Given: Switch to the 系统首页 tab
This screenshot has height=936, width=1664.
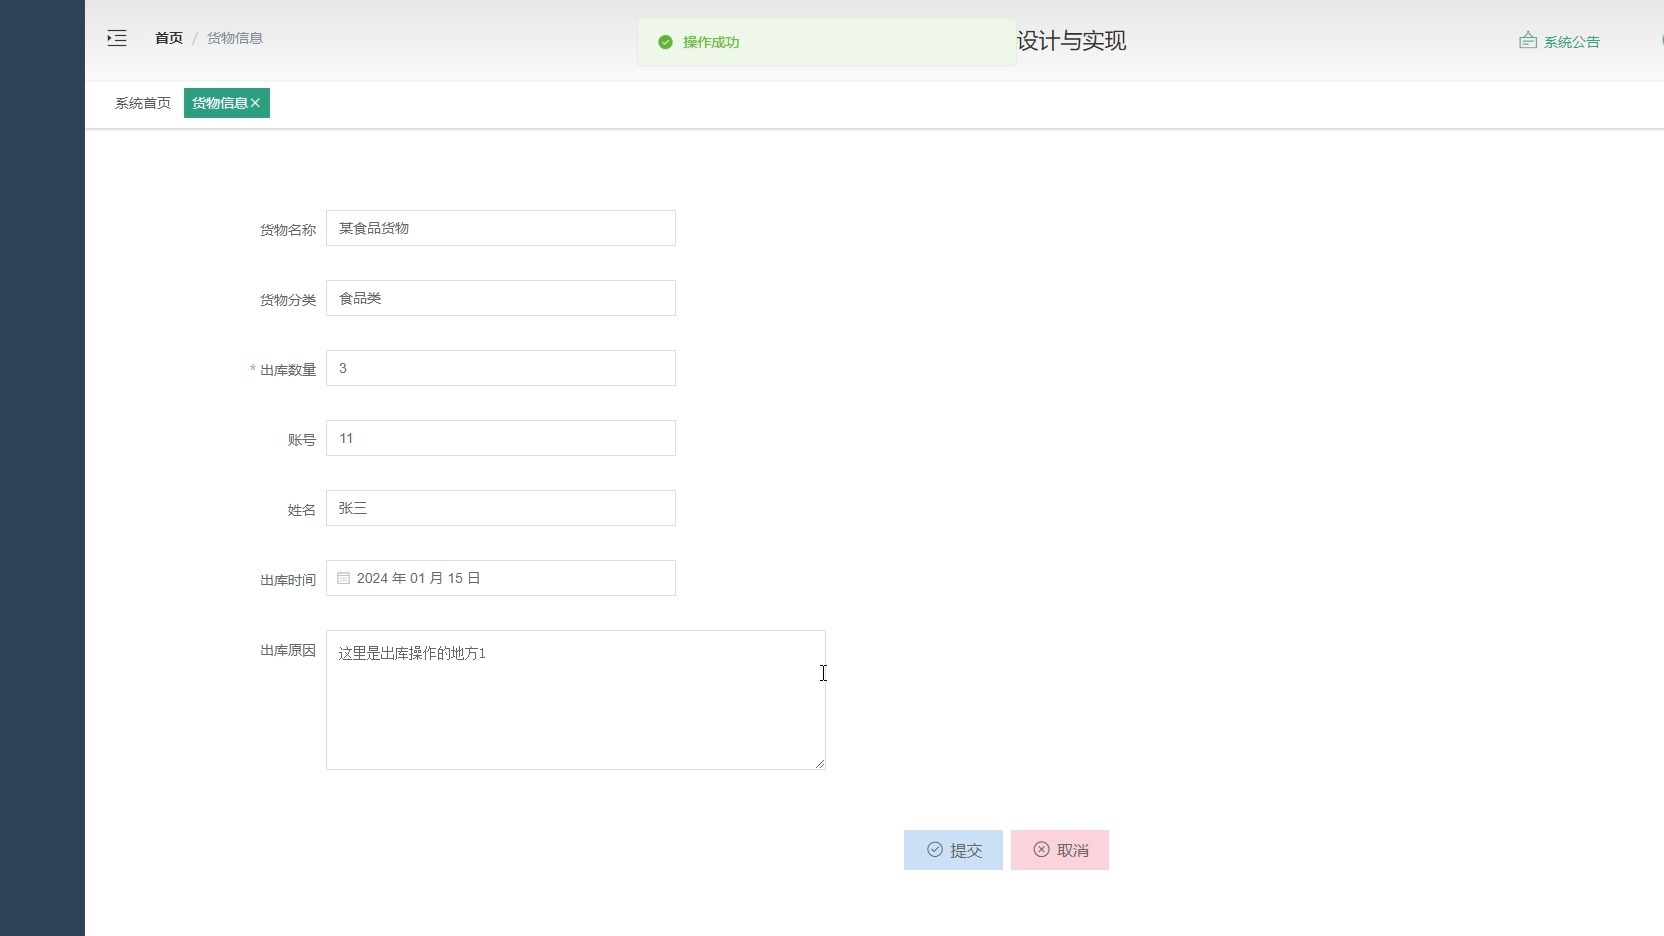Looking at the screenshot, I should (x=143, y=103).
